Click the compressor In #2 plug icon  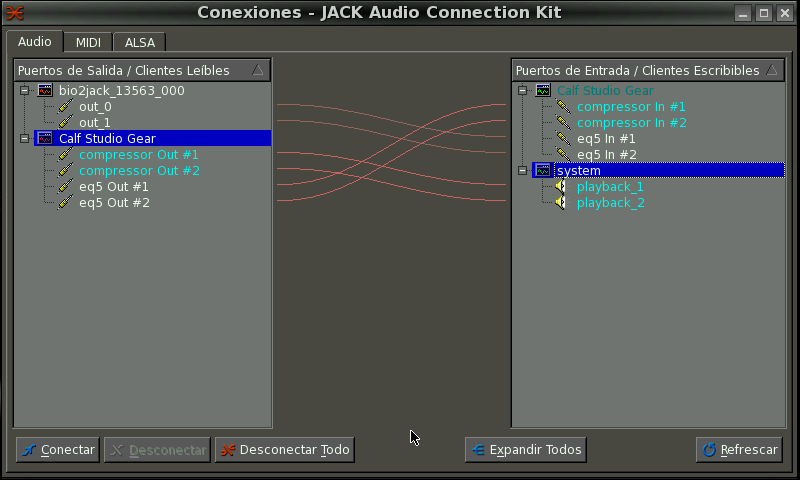(x=563, y=122)
